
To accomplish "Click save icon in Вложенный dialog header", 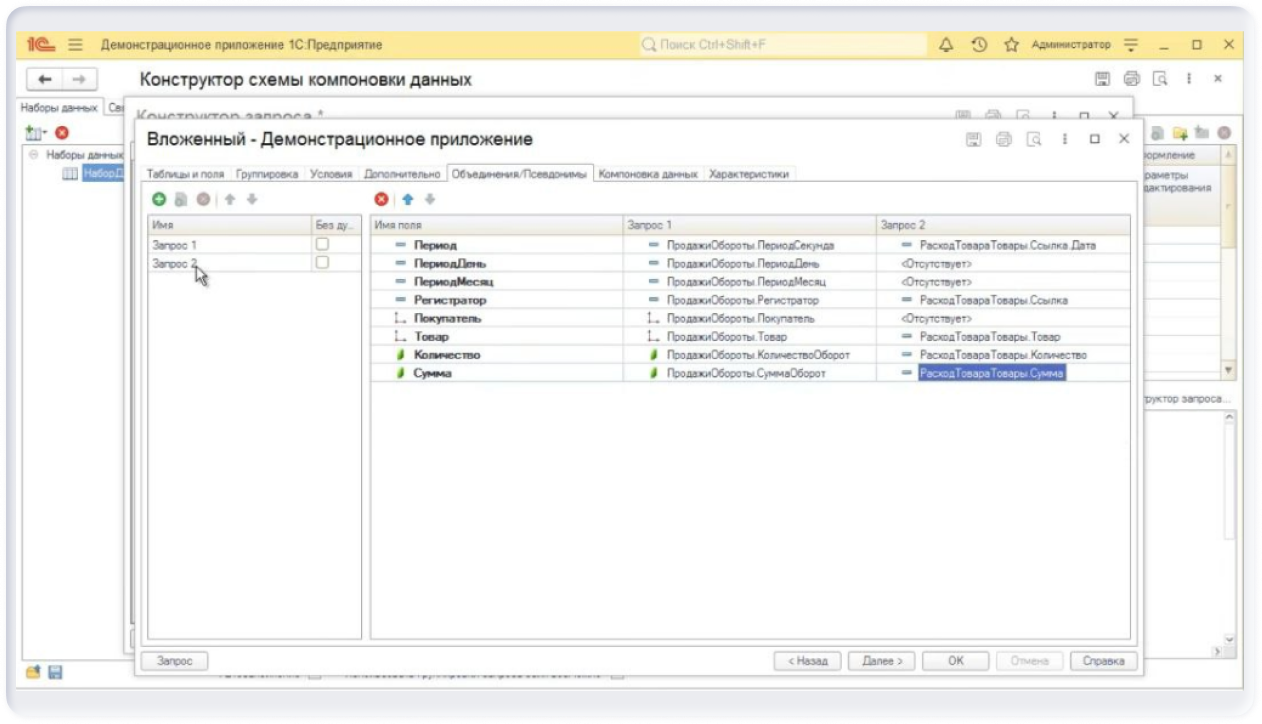I will [x=973, y=139].
